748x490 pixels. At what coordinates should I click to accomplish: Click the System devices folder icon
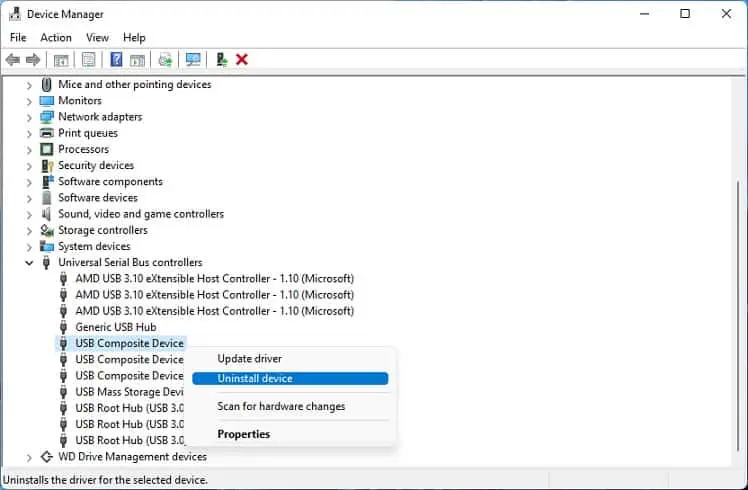pyautogui.click(x=47, y=246)
